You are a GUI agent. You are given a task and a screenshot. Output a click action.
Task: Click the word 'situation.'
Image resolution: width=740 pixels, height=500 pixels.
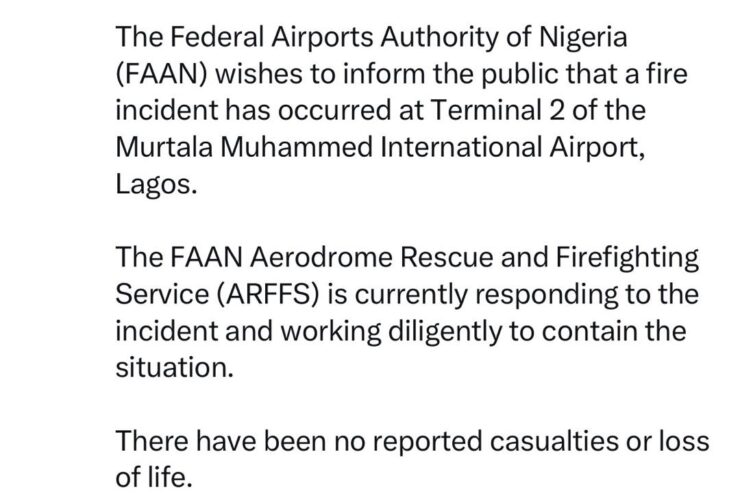[x=175, y=368]
